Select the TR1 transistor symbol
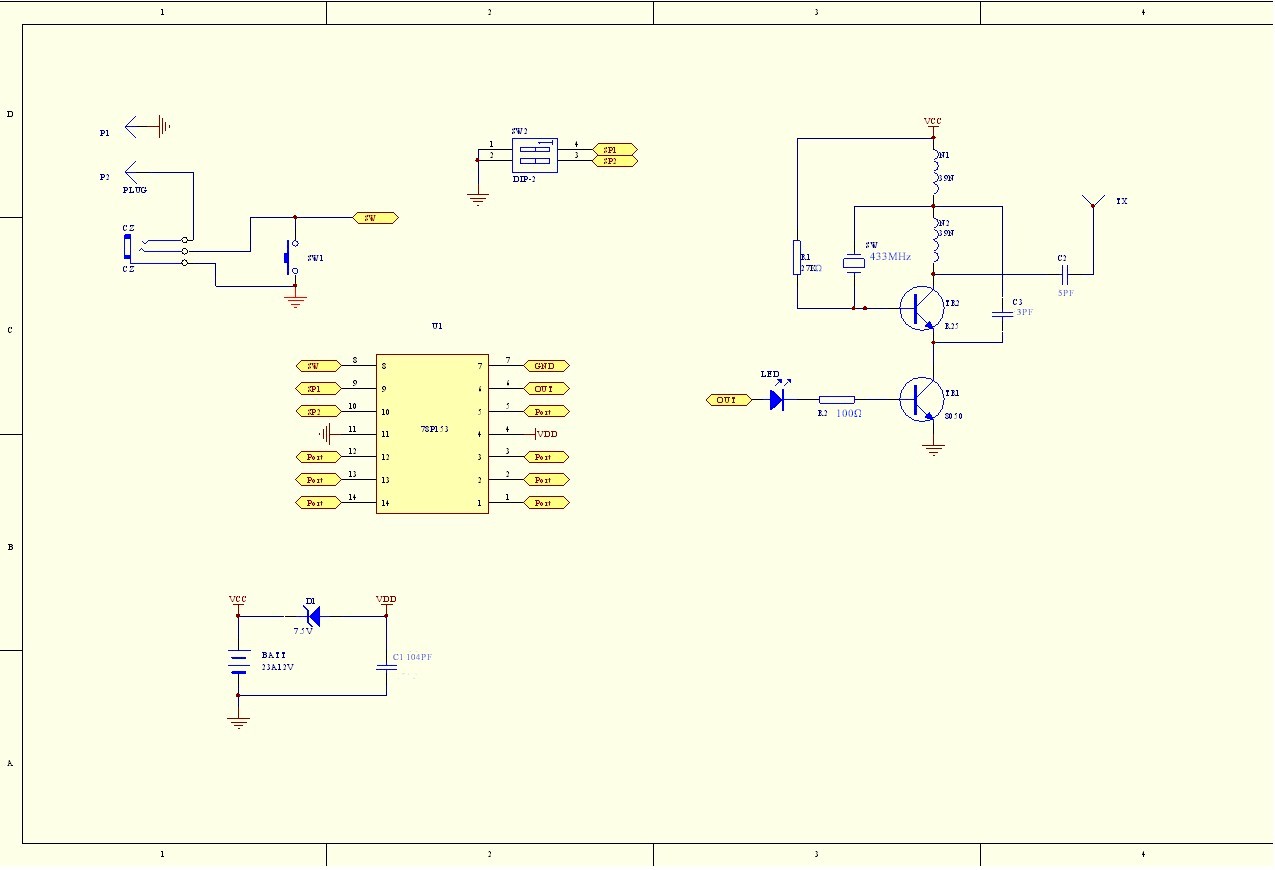The height and width of the screenshot is (870, 1275). pyautogui.click(x=920, y=399)
